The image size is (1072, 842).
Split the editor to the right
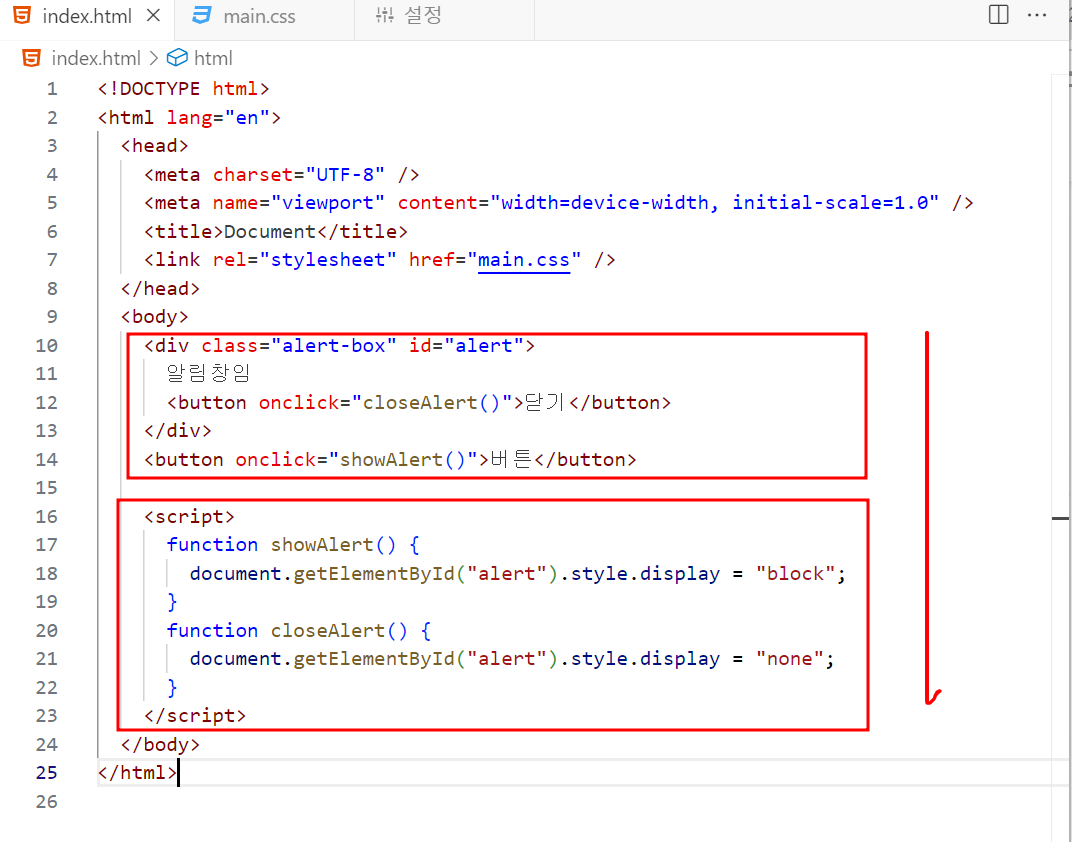(x=998, y=14)
